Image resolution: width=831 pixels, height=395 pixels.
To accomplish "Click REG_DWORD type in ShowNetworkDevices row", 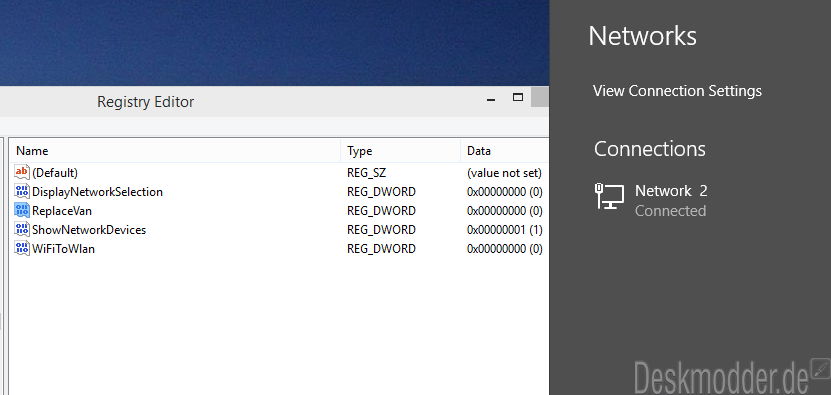I will tap(382, 230).
